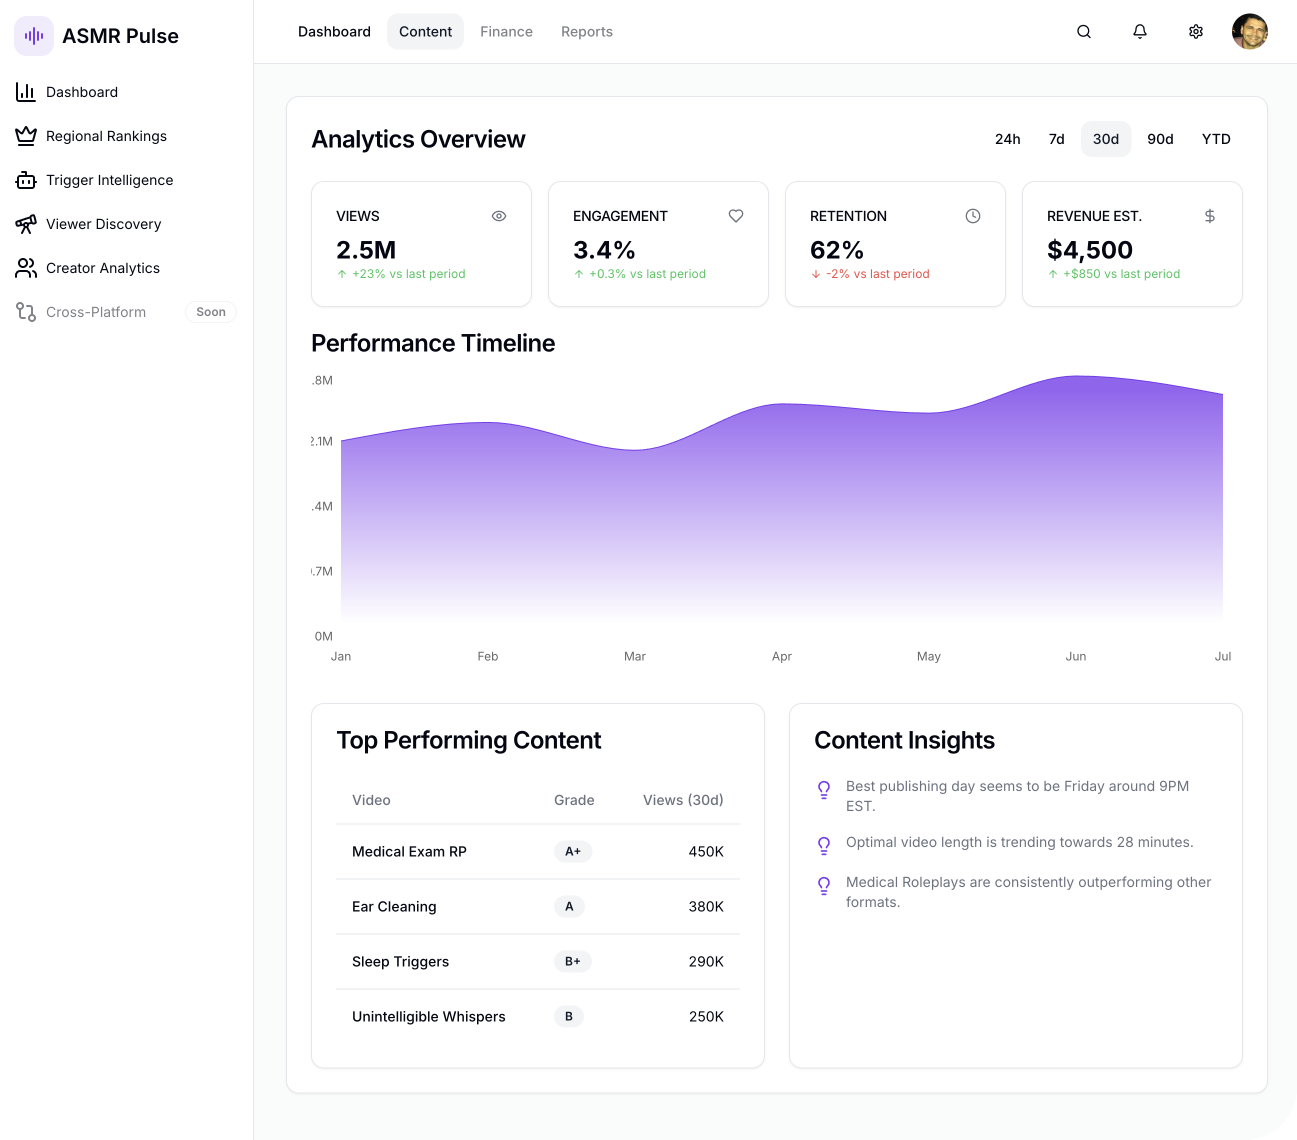
Task: Open Creator Analytics people icon
Action: [x=25, y=268]
